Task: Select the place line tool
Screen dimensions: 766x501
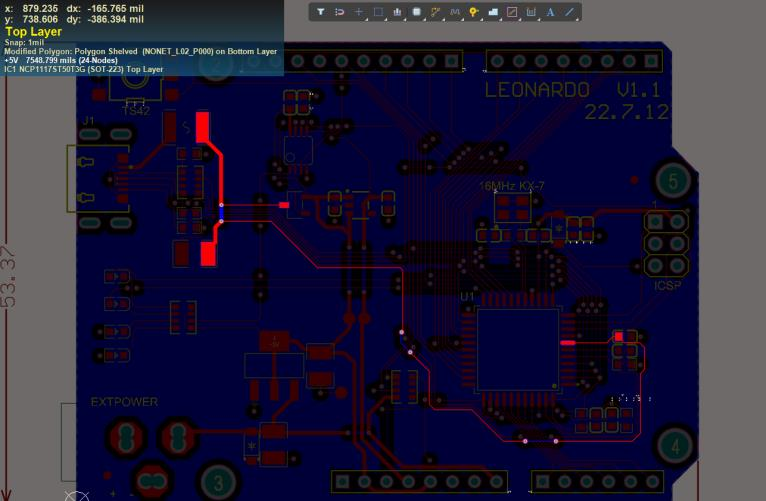Action: coord(570,12)
